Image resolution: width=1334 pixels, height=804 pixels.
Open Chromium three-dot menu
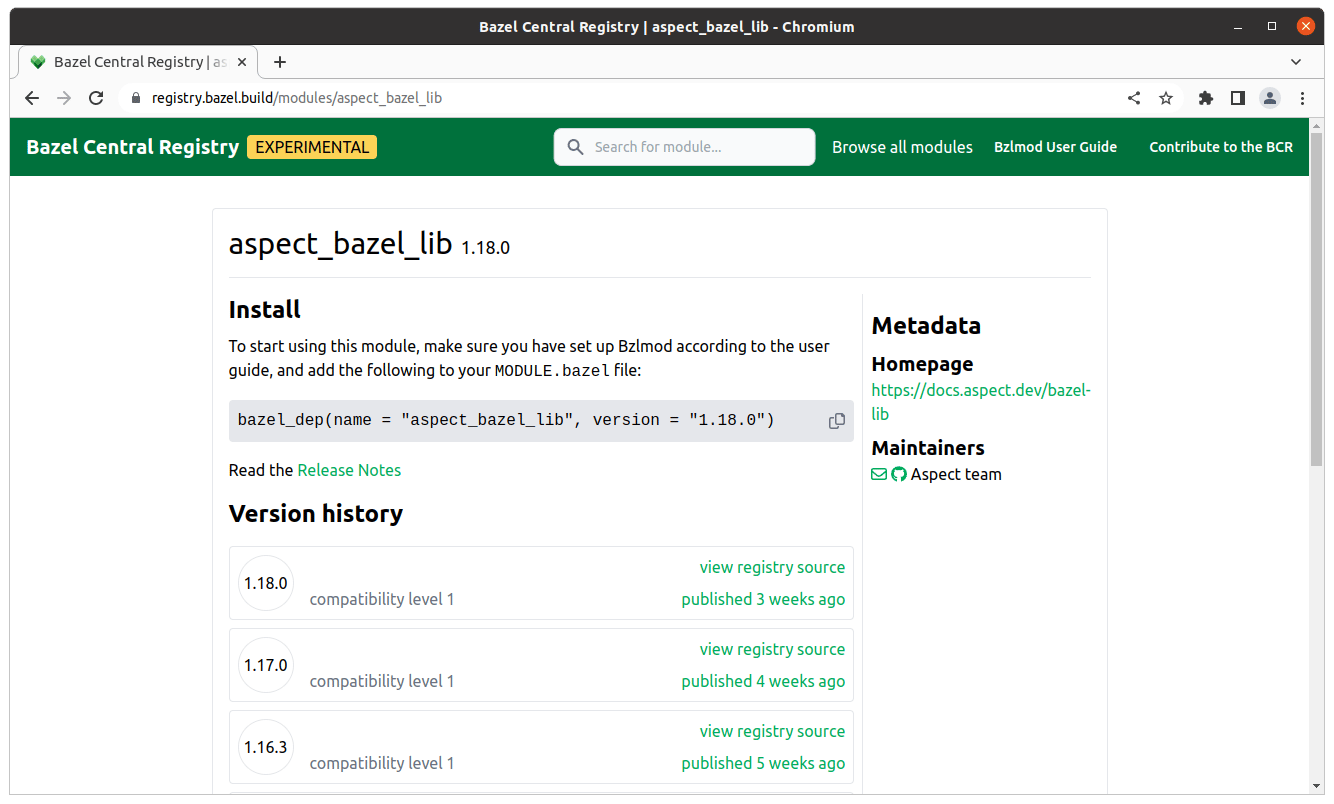(1302, 98)
